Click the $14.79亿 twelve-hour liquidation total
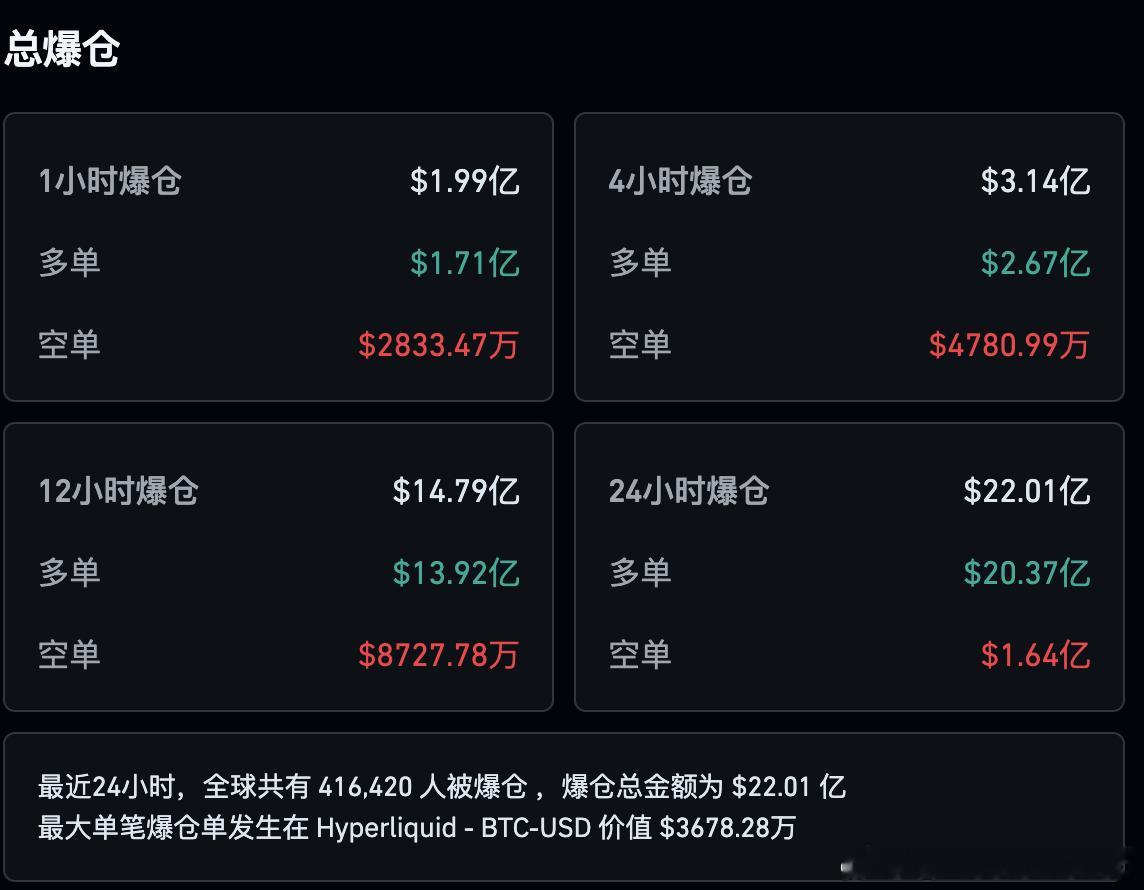This screenshot has height=890, width=1144. (459, 491)
